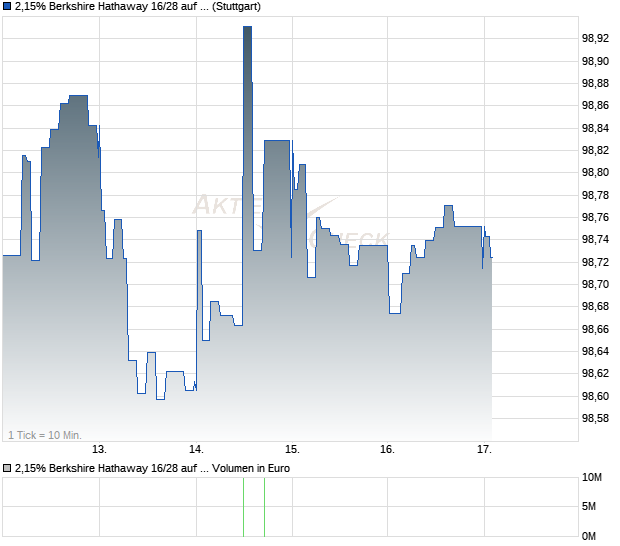Click the 98,68 price axis label
Viewport: 620px width, 546px height.
595,306
